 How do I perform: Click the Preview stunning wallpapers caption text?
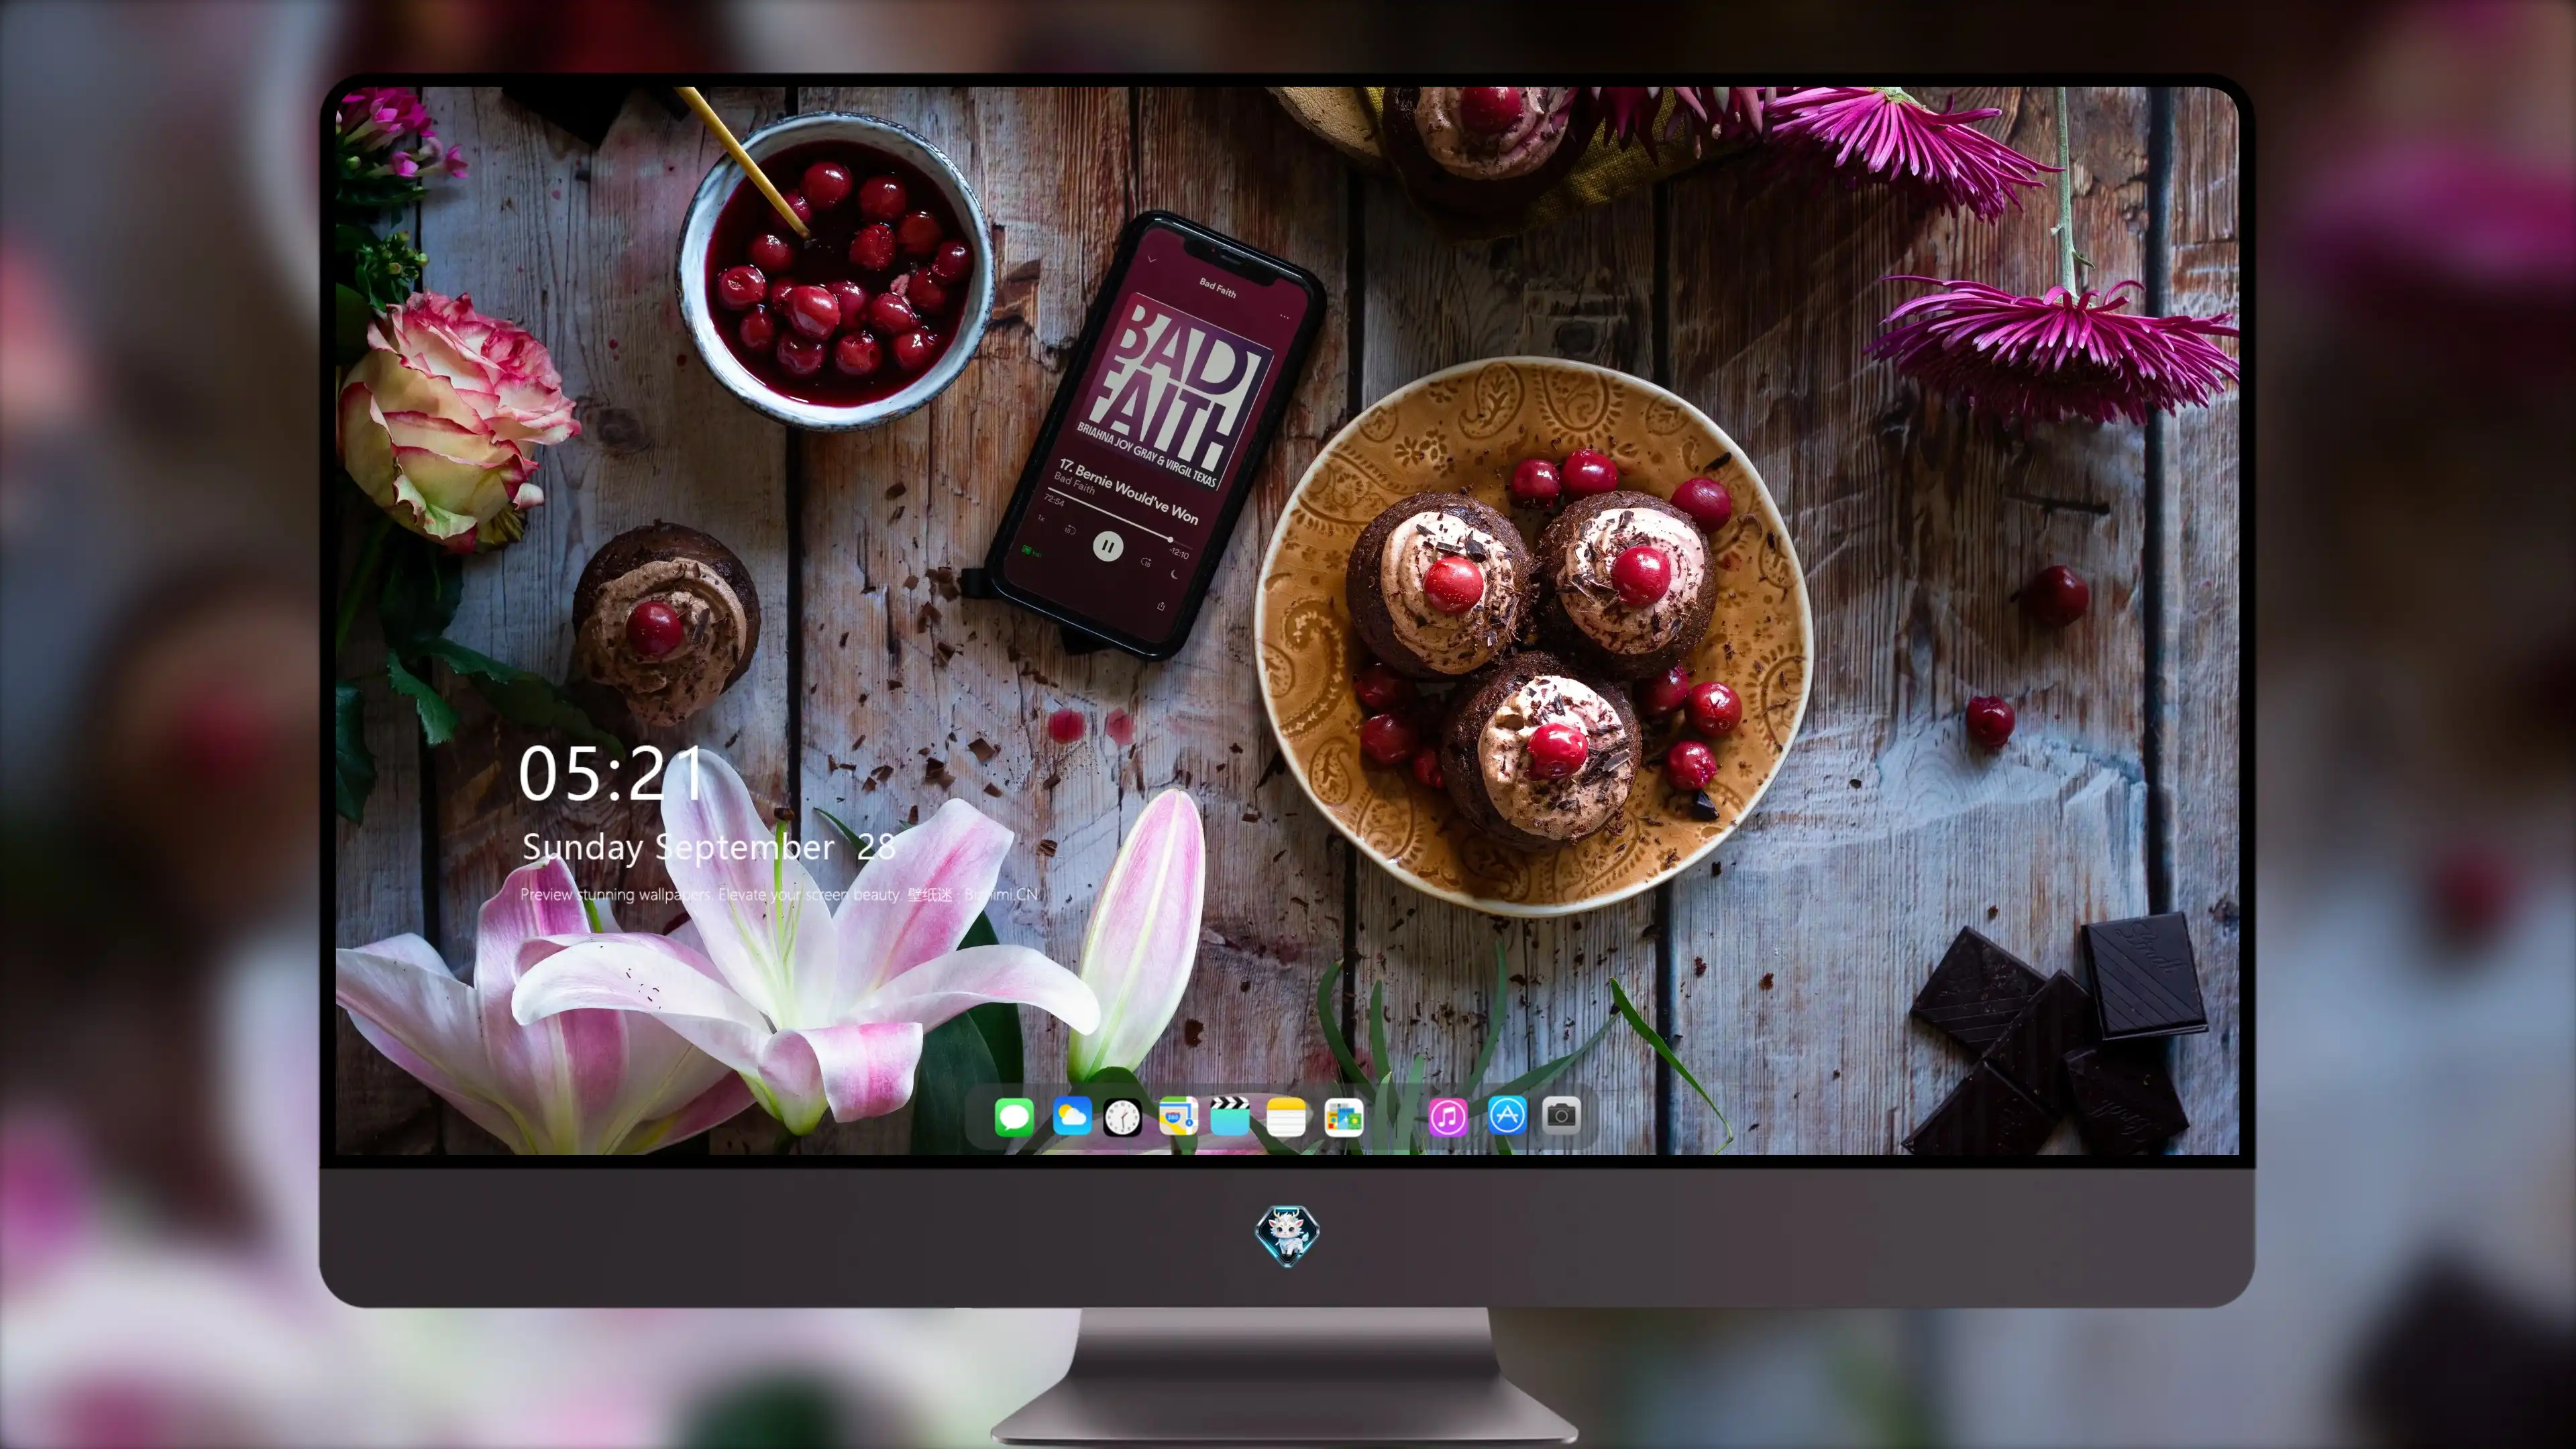pos(779,894)
